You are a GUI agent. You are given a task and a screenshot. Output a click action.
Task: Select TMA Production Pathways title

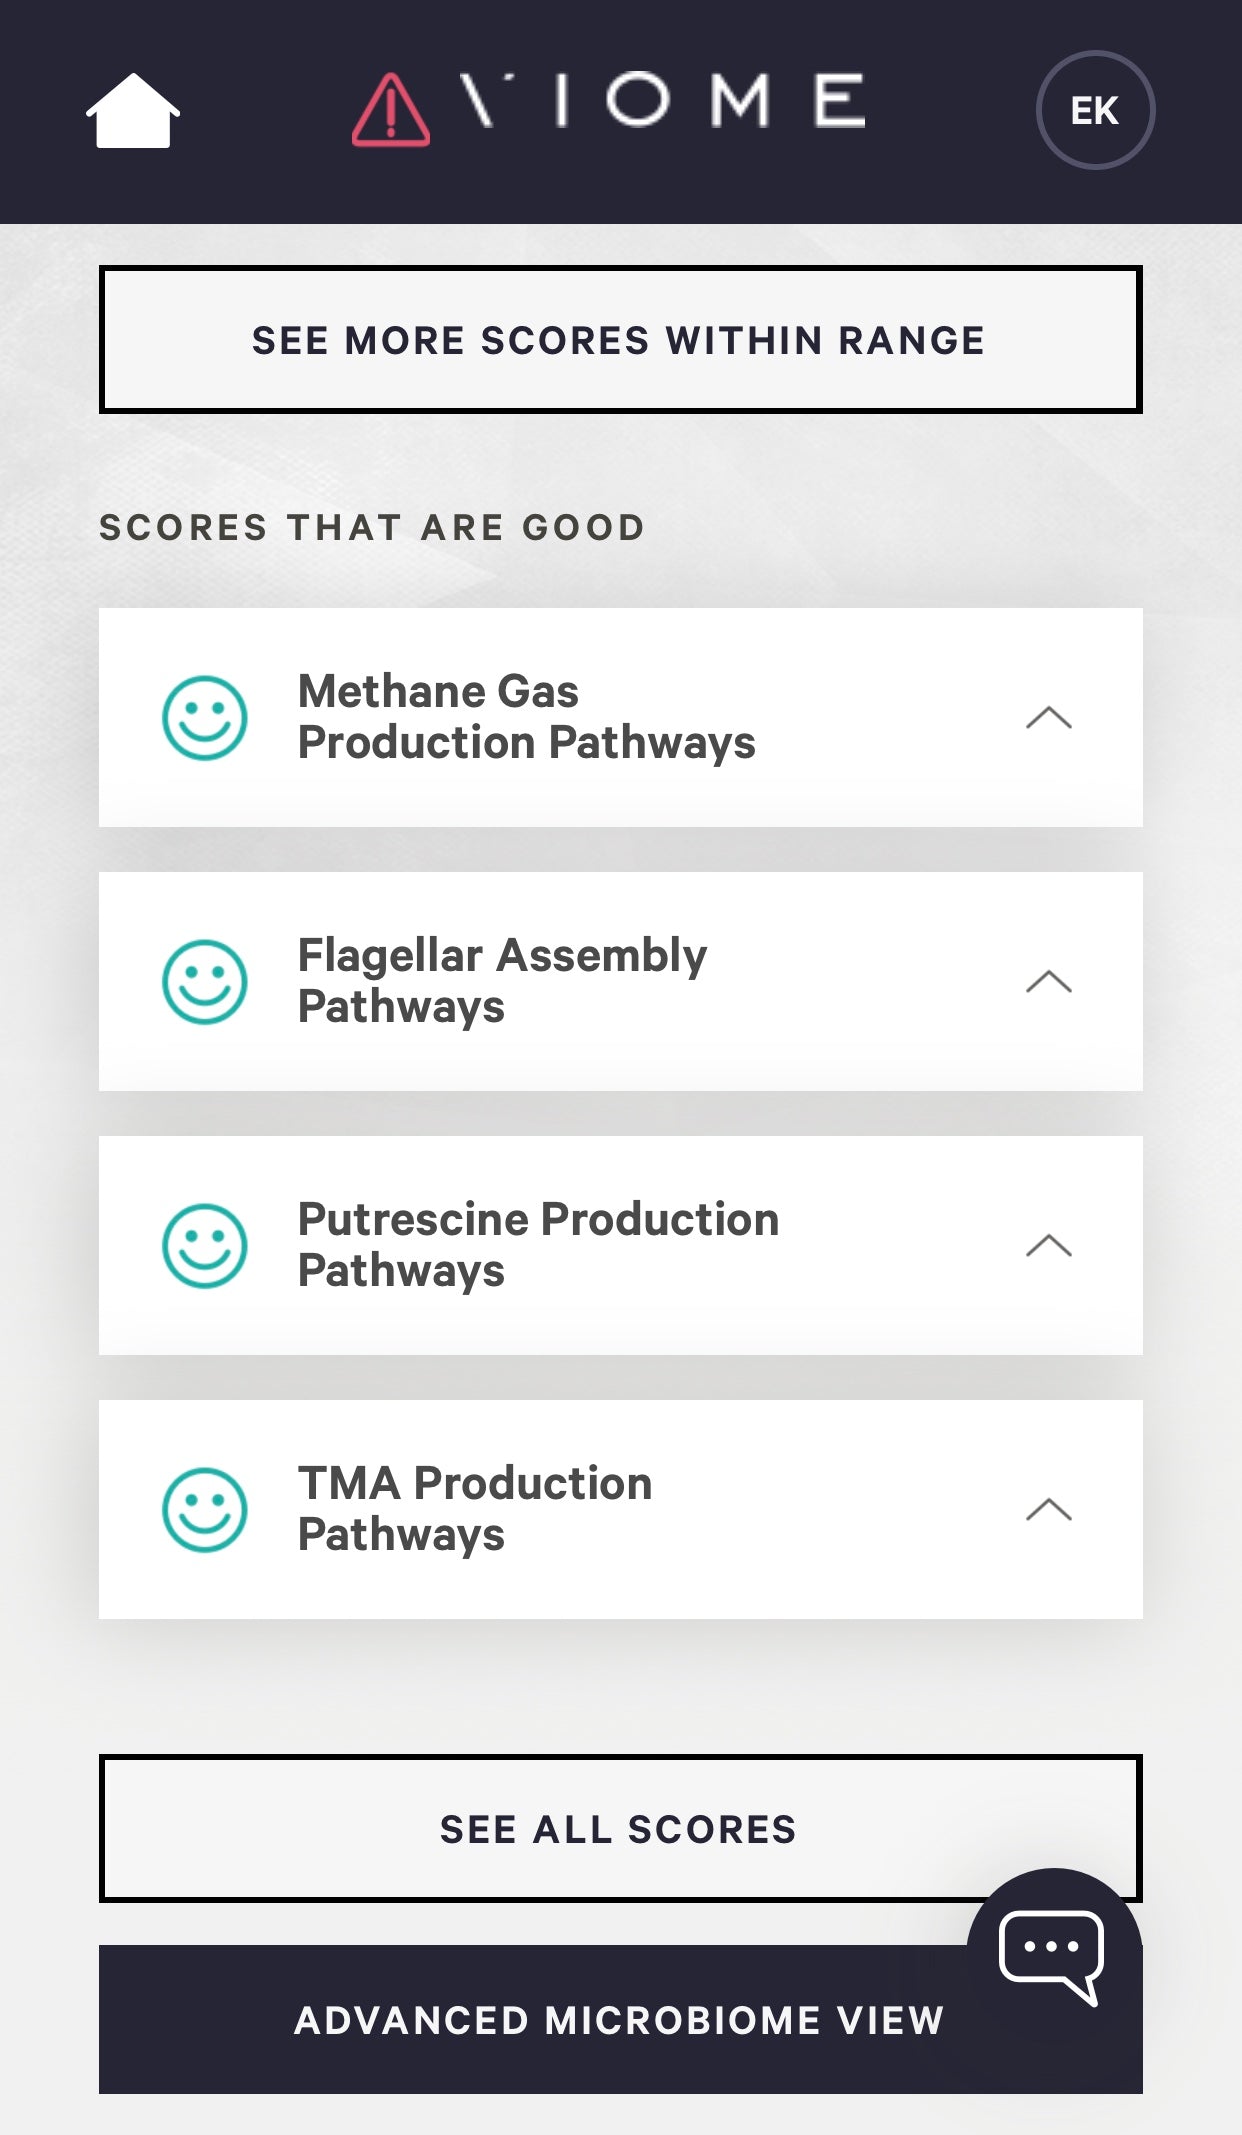point(475,1509)
